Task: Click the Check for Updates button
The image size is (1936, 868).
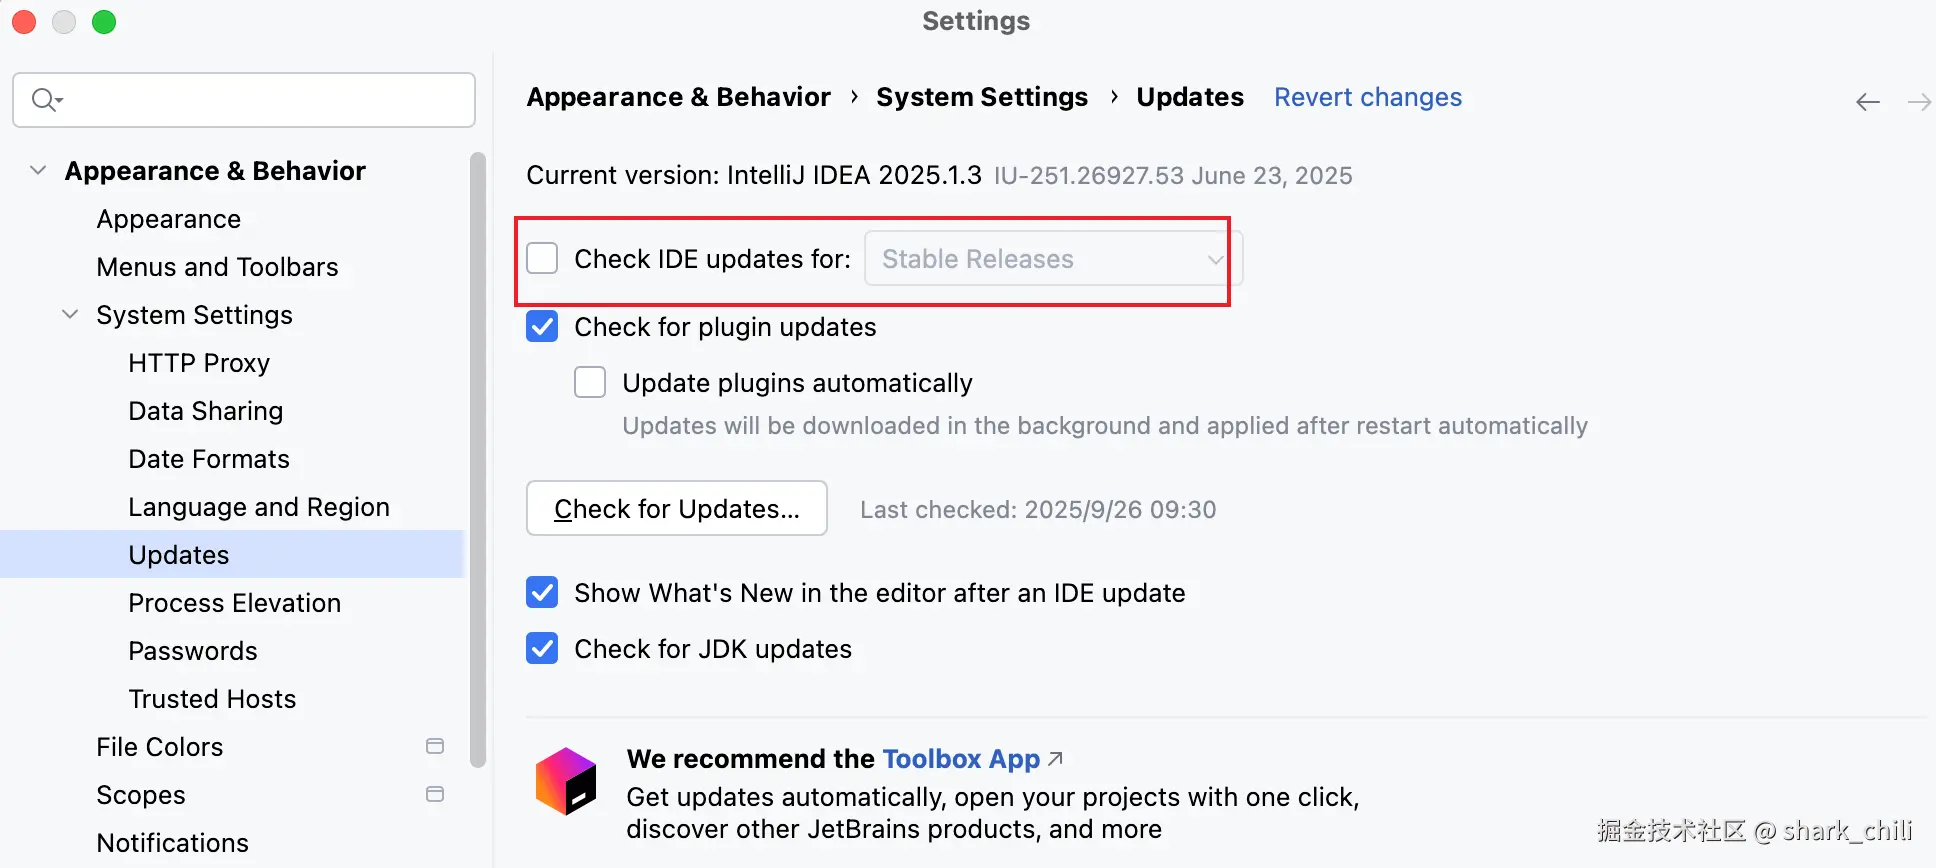Action: coord(677,509)
